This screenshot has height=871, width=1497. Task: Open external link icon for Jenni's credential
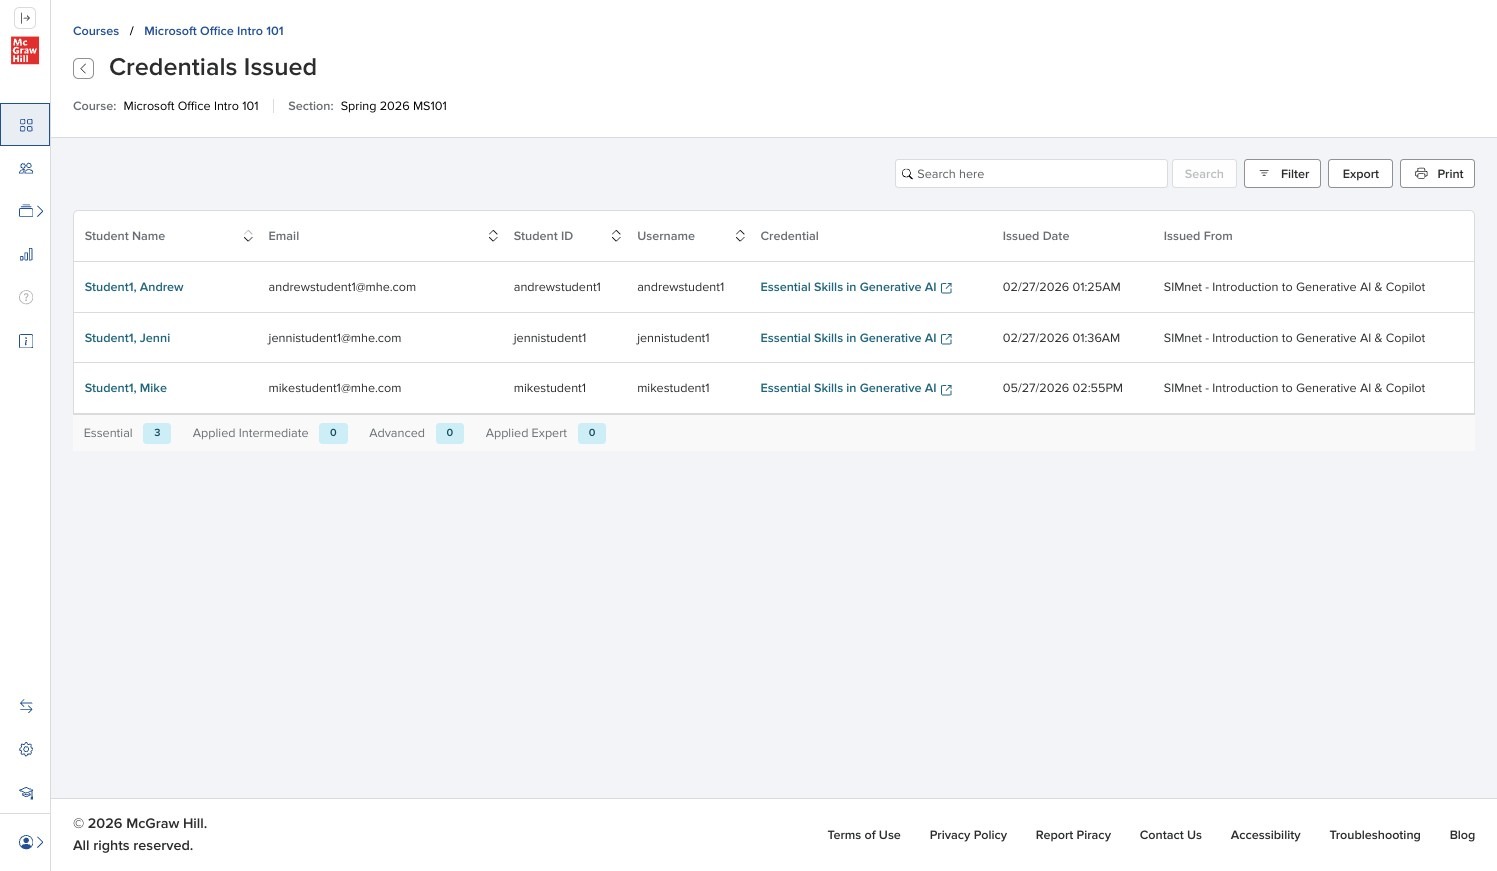point(946,339)
